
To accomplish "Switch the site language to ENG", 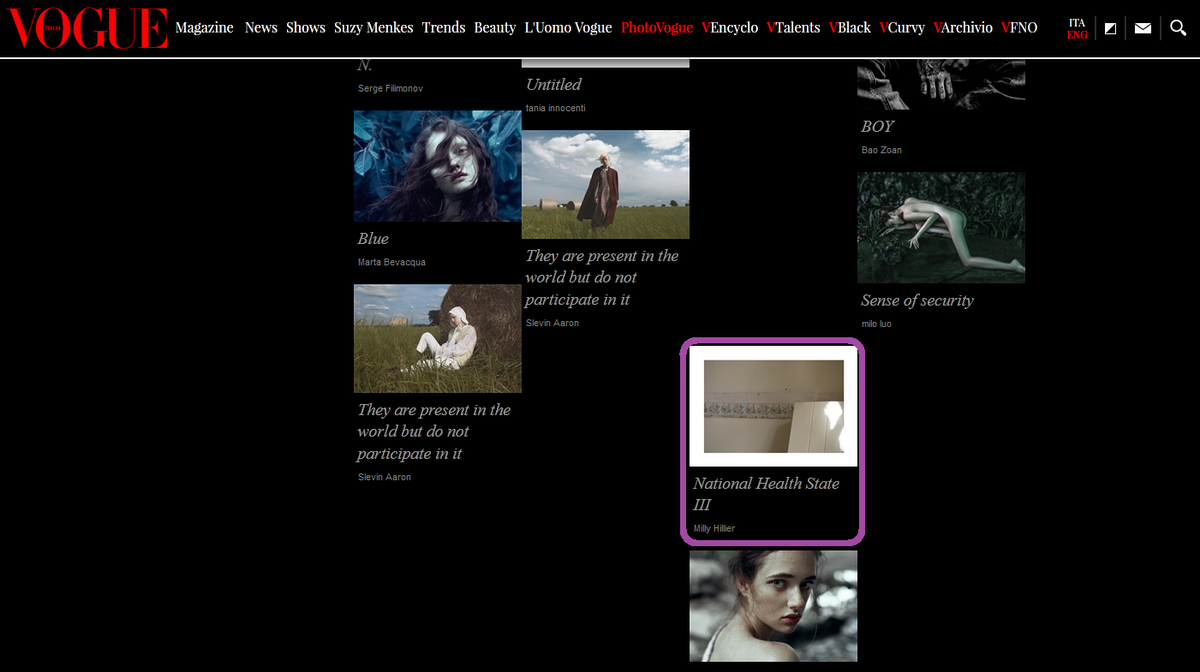I will [x=1077, y=34].
